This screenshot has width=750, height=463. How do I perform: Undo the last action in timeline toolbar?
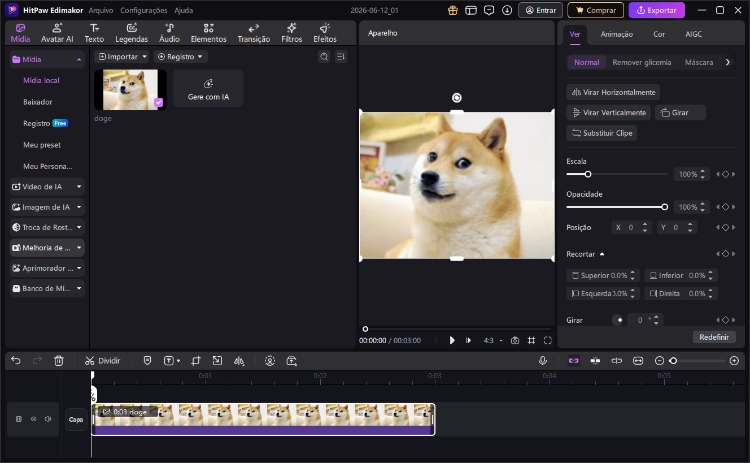[16, 361]
